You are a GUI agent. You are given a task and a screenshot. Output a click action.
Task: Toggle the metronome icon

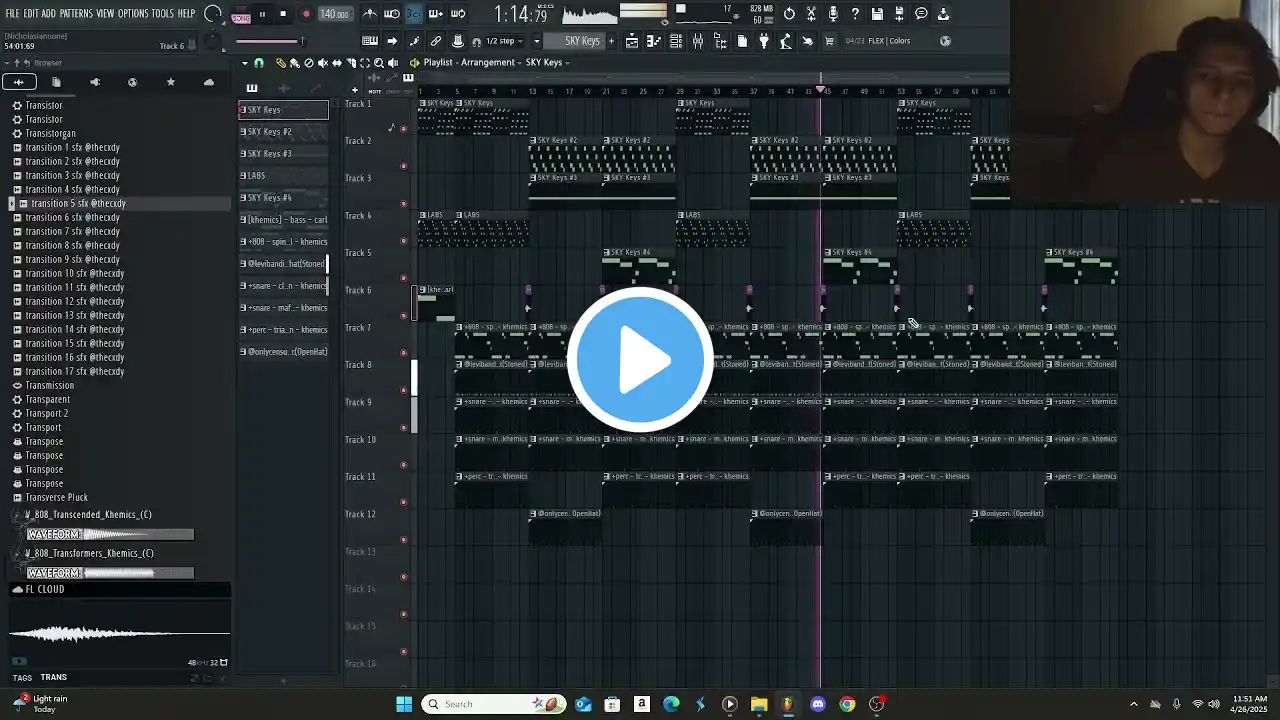370,14
